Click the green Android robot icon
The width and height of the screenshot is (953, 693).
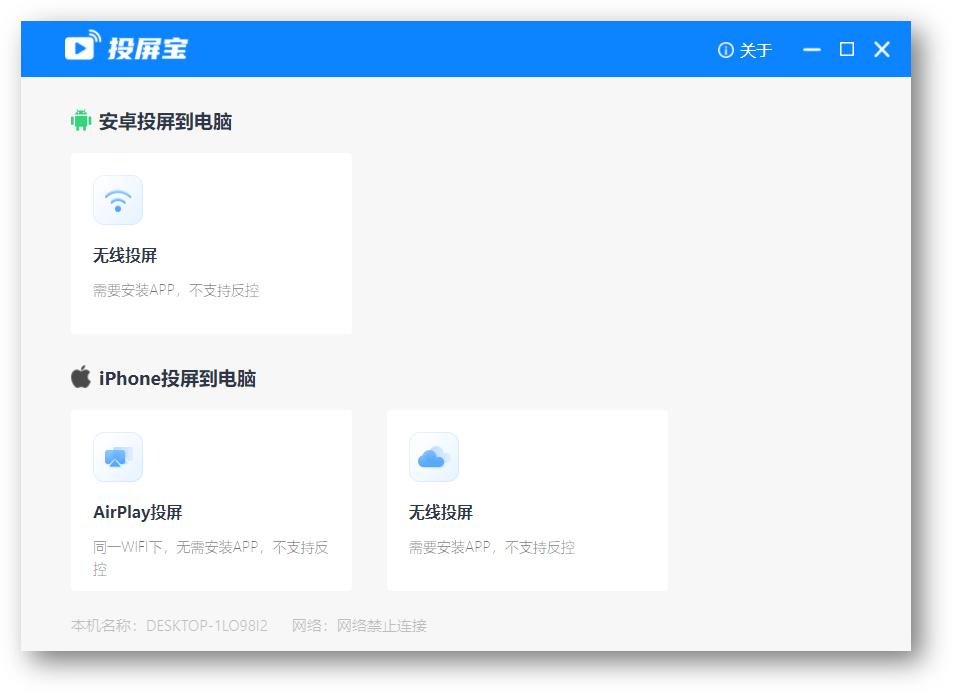[81, 121]
